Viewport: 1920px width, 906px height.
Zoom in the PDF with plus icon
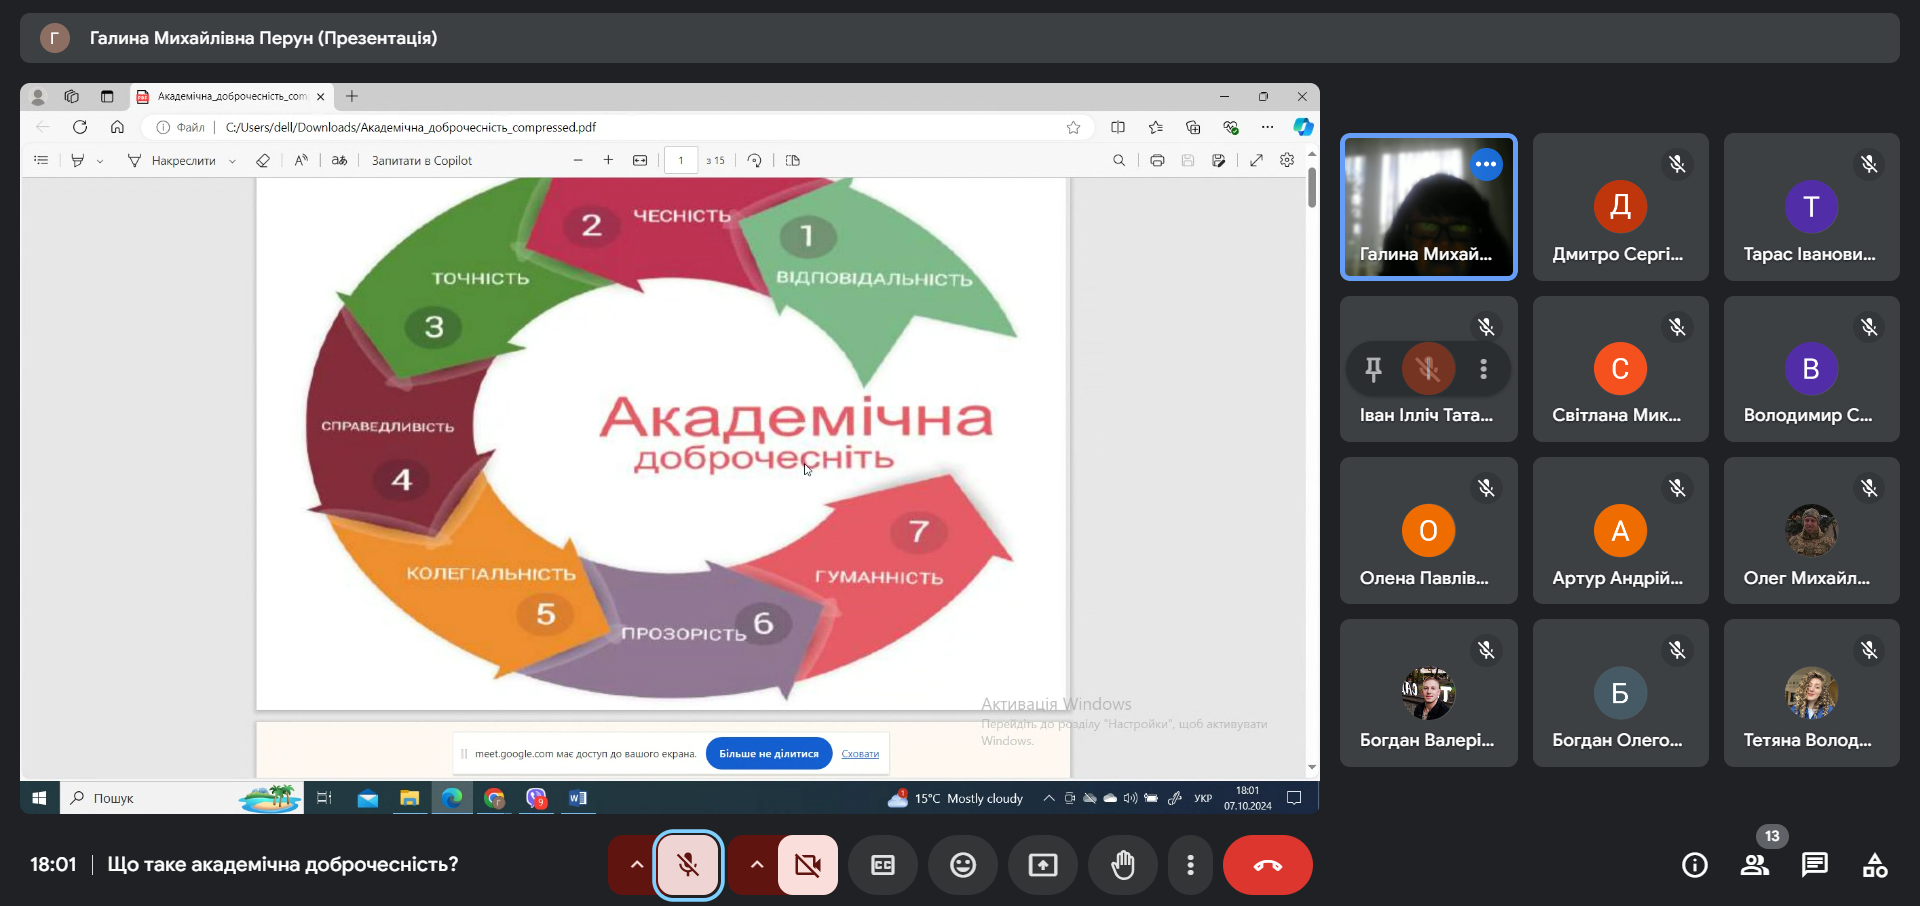608,160
